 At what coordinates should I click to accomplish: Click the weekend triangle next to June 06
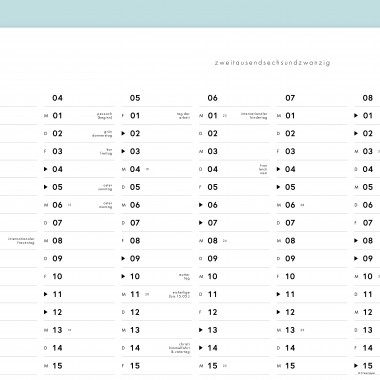pyautogui.click(x=201, y=205)
